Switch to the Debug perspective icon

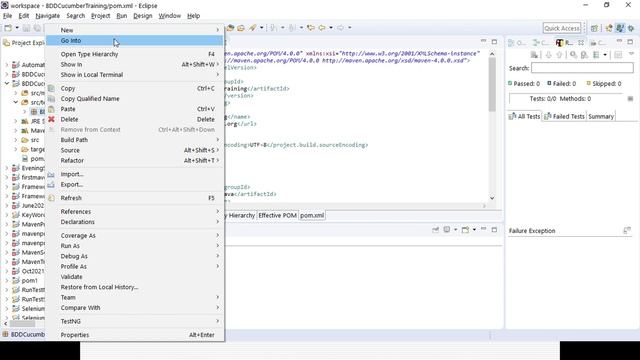631,28
